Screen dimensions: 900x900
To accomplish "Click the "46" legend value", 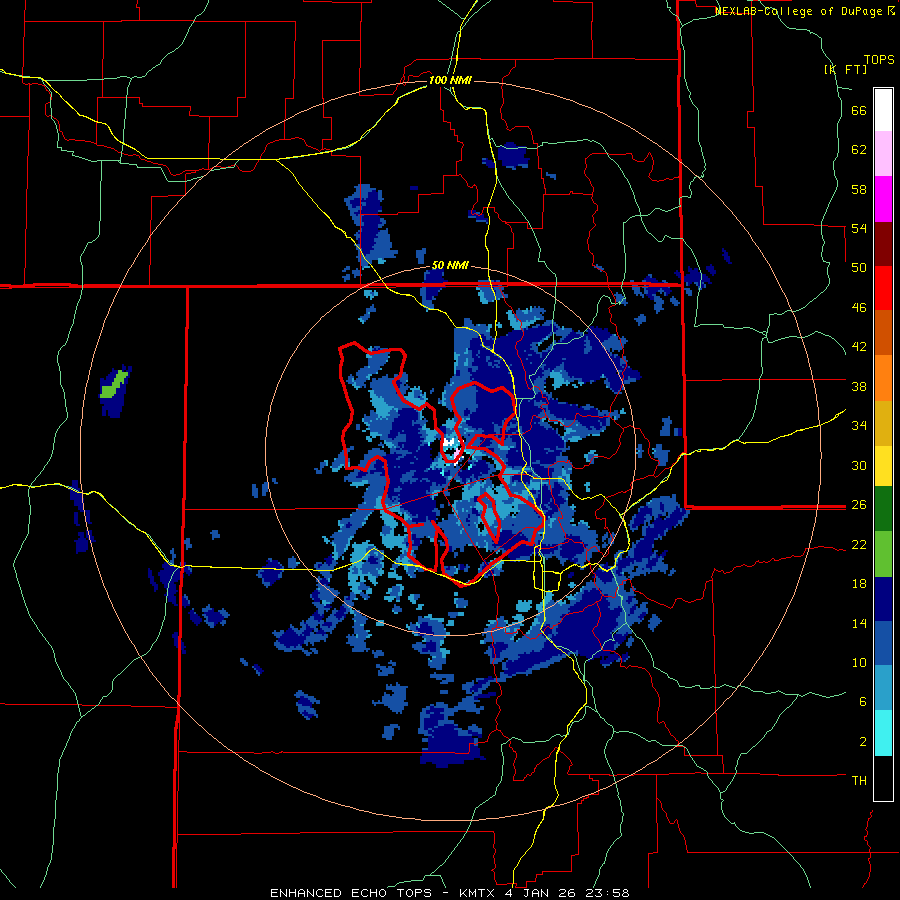I will point(859,308).
